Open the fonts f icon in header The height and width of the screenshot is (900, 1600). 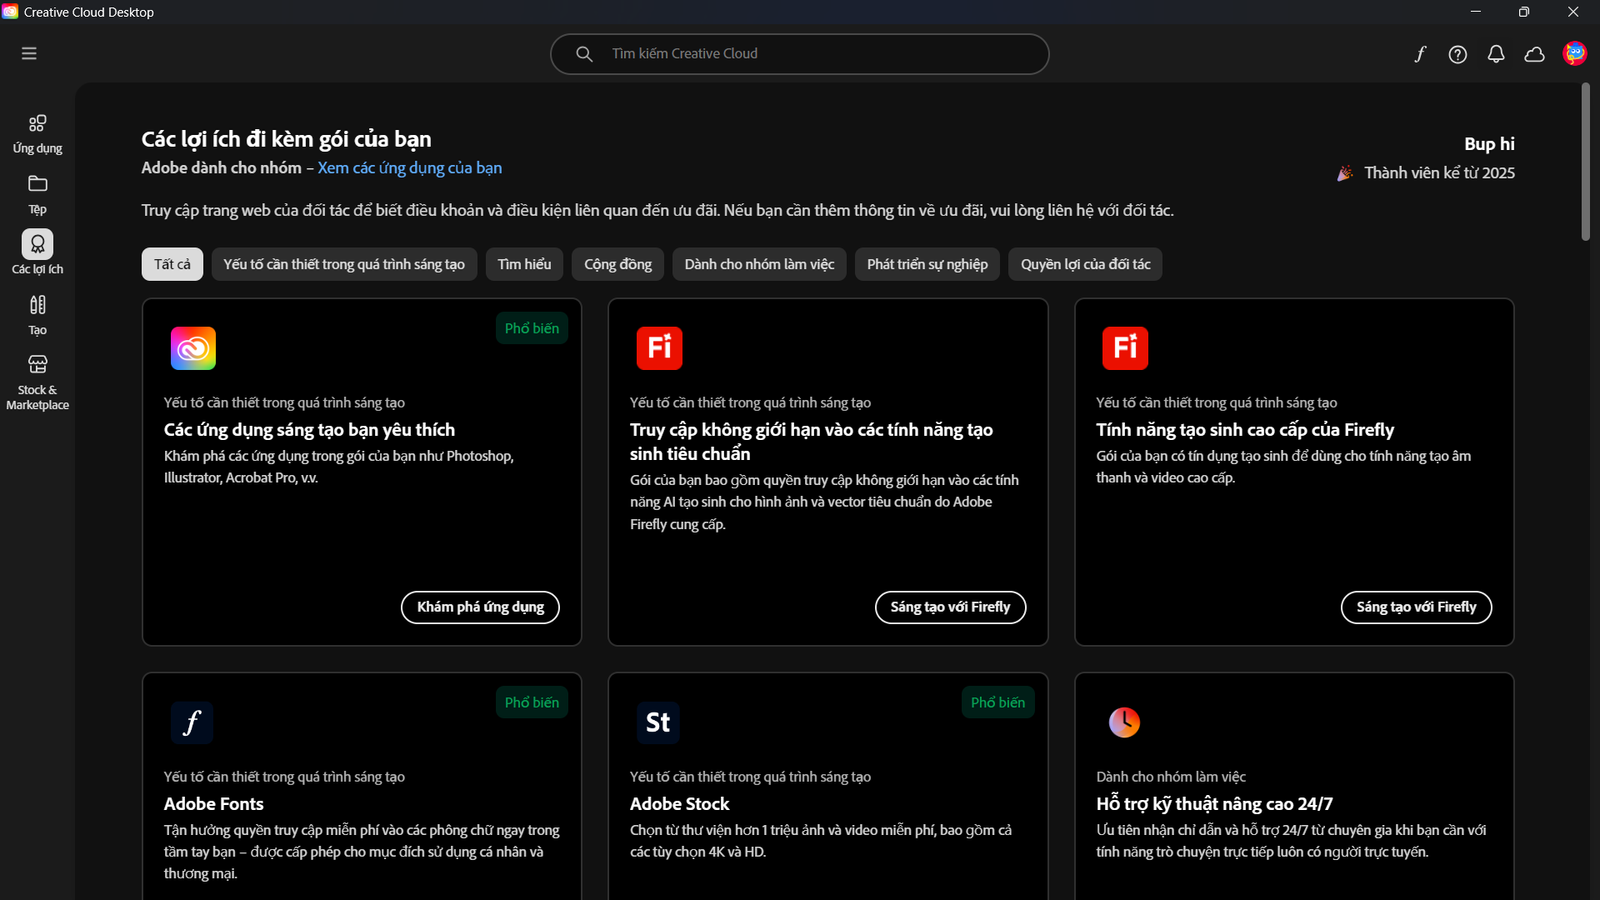1420,54
